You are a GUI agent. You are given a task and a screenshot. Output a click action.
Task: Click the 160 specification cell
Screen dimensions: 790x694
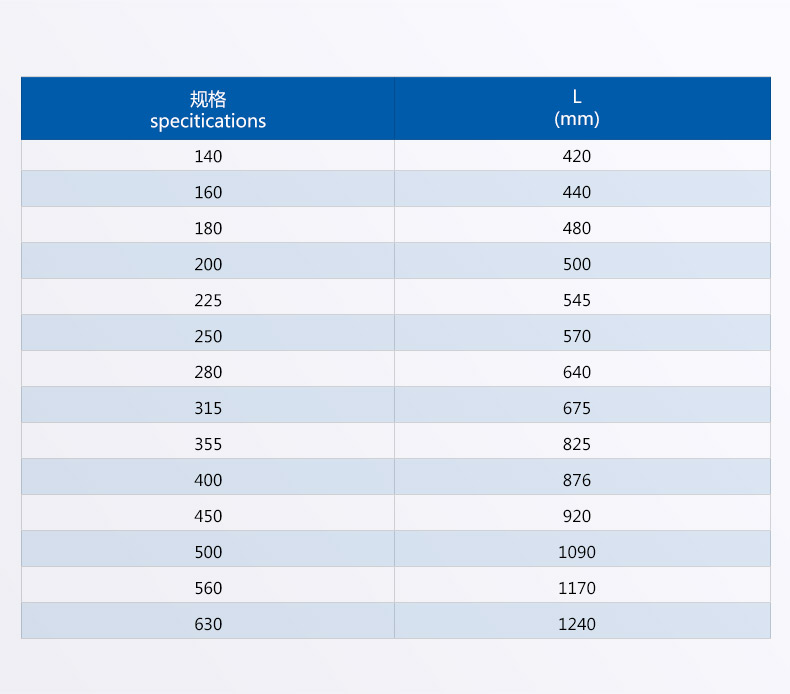click(x=208, y=192)
